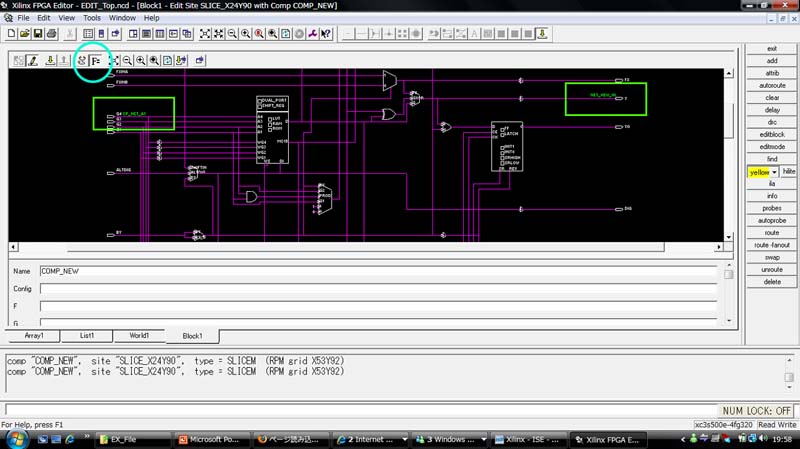Open the View menu

(66, 18)
